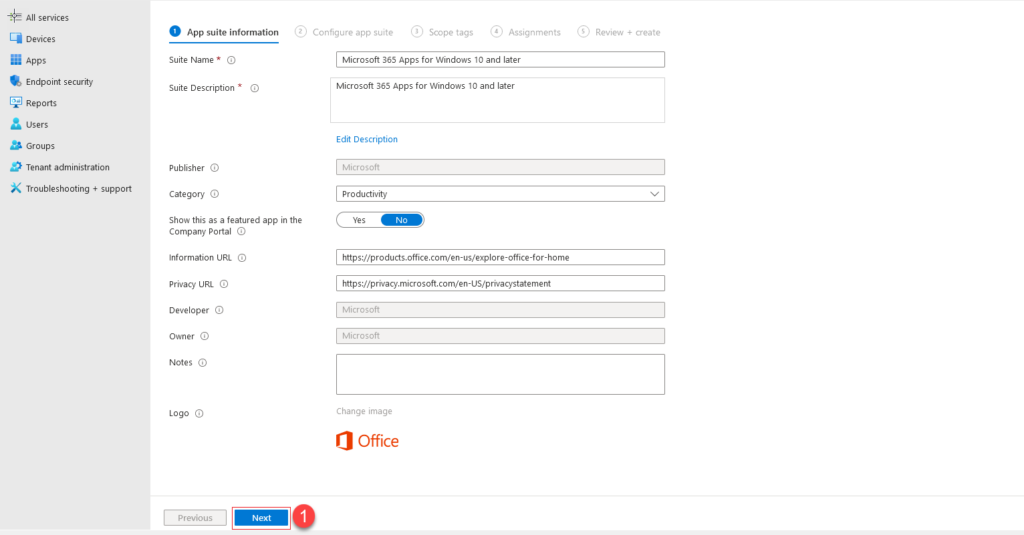
Task: Click Troubleshooting + support wrench icon
Action: point(16,188)
